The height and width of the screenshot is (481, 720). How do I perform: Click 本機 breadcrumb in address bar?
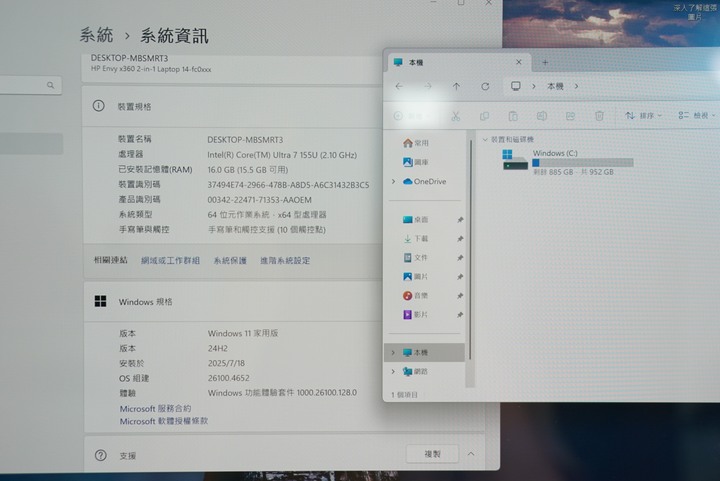(555, 86)
